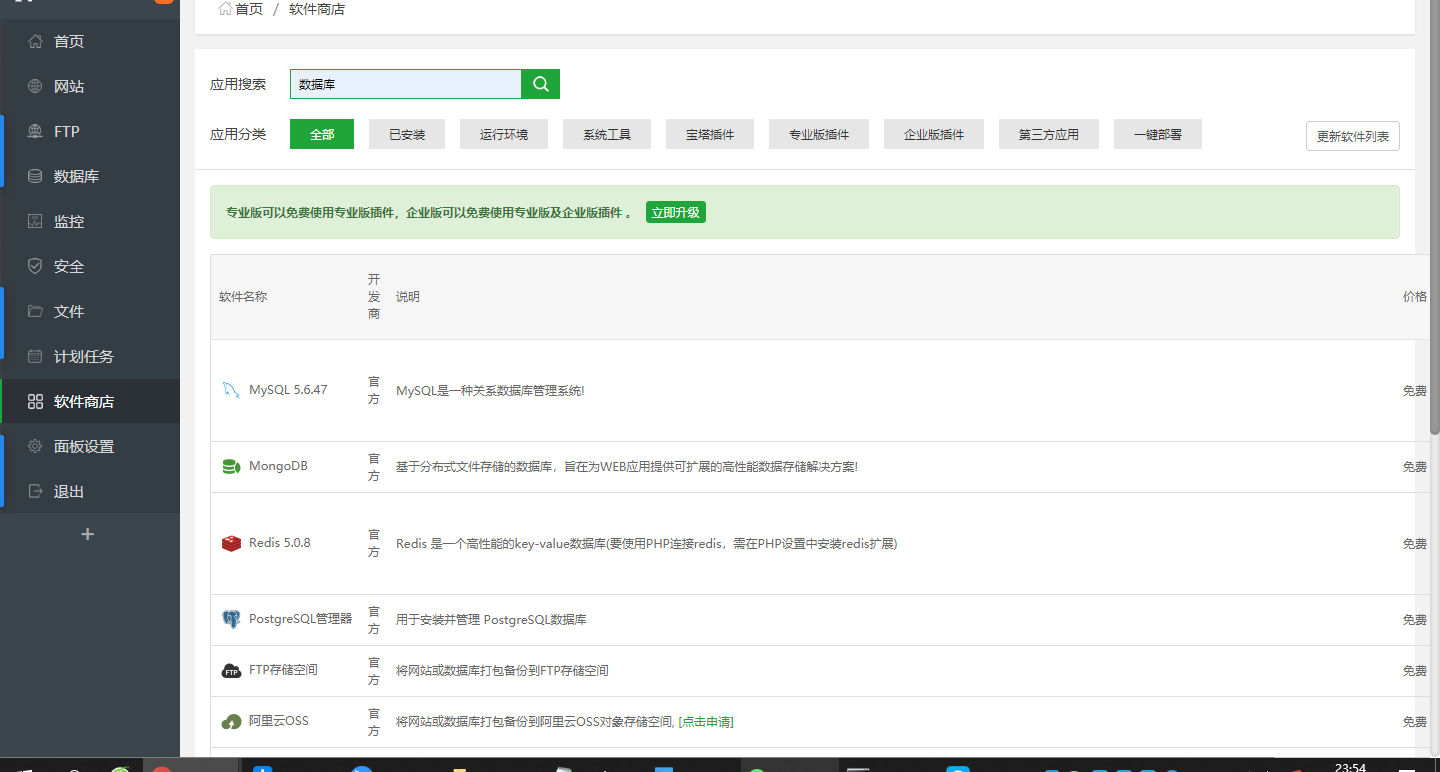Open the 数据库 database icon in sidebar
The width and height of the screenshot is (1440, 772).
click(35, 177)
